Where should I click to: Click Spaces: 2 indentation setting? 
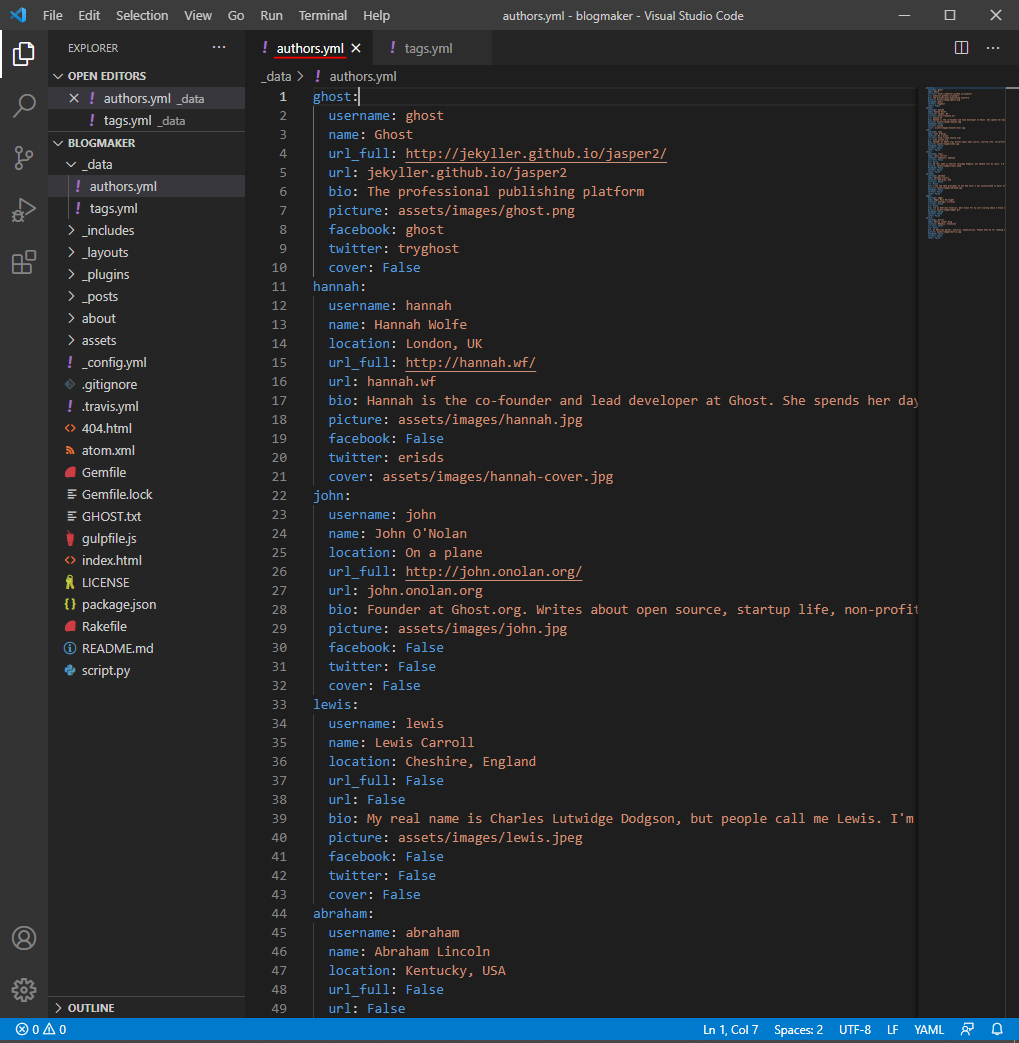click(x=798, y=1029)
